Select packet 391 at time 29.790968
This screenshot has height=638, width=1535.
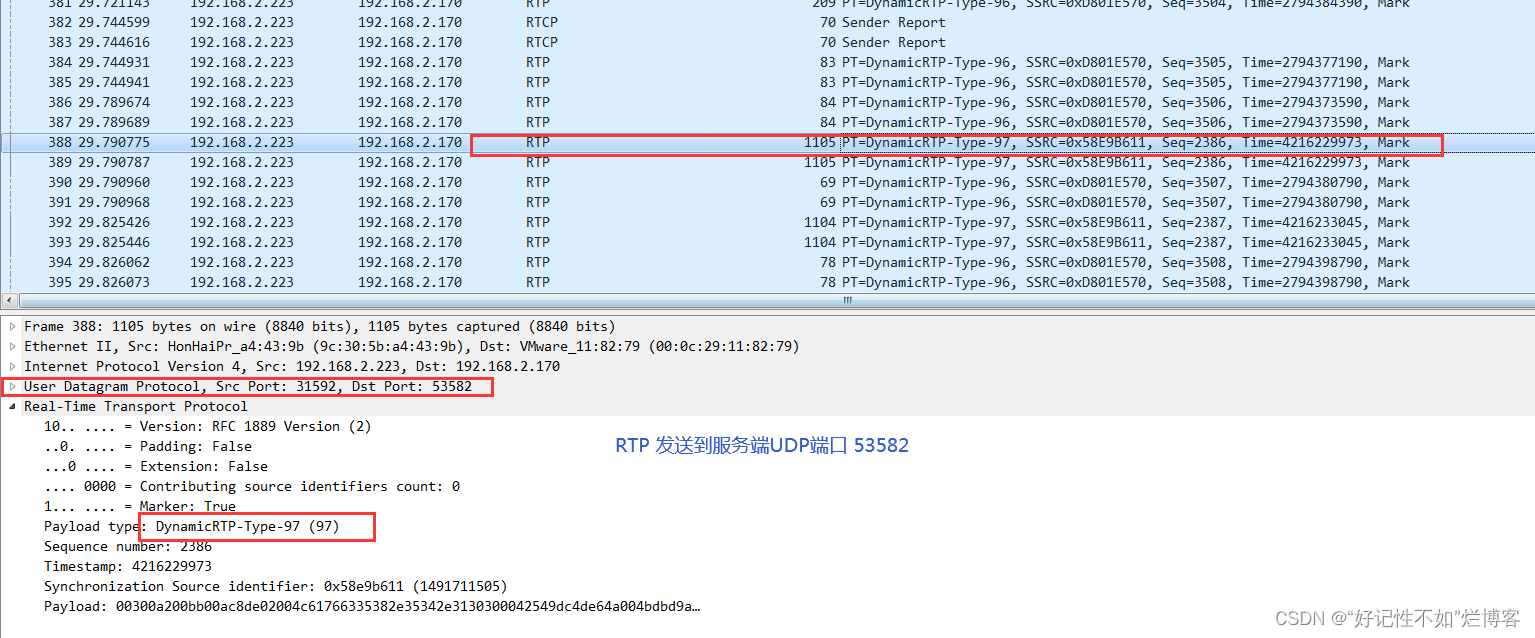(x=767, y=202)
